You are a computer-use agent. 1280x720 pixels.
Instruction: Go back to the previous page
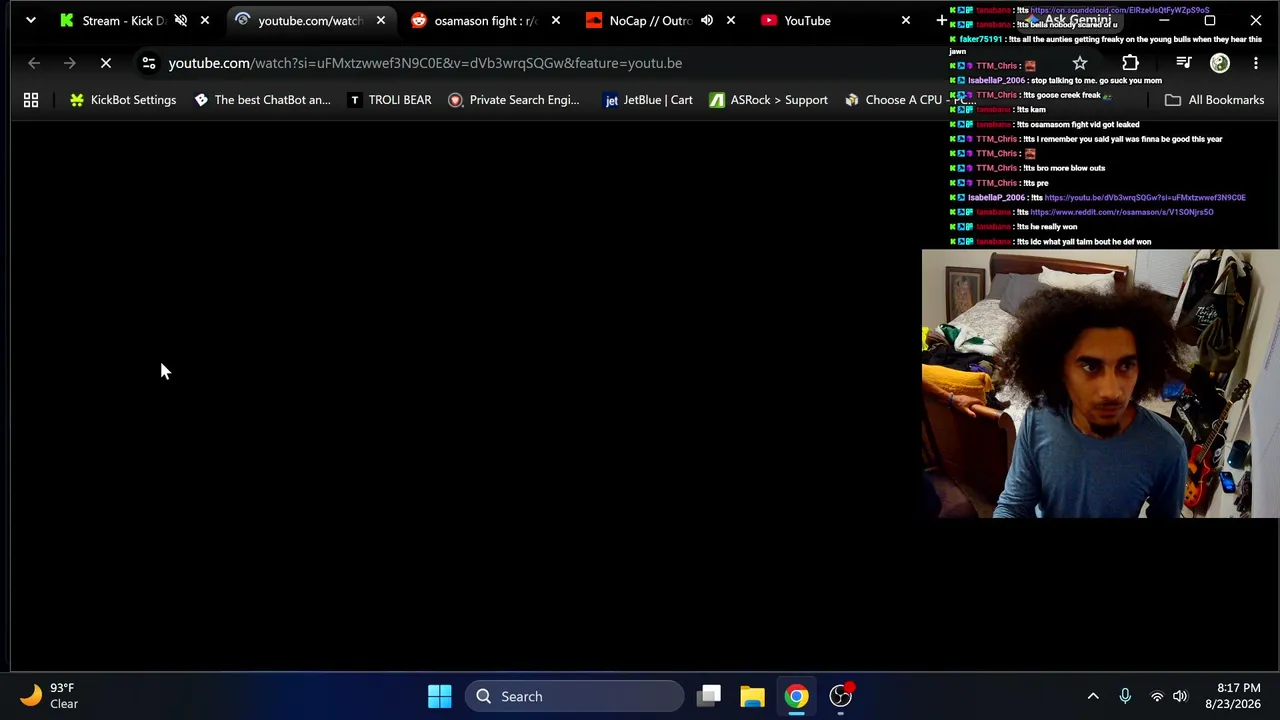[34, 63]
